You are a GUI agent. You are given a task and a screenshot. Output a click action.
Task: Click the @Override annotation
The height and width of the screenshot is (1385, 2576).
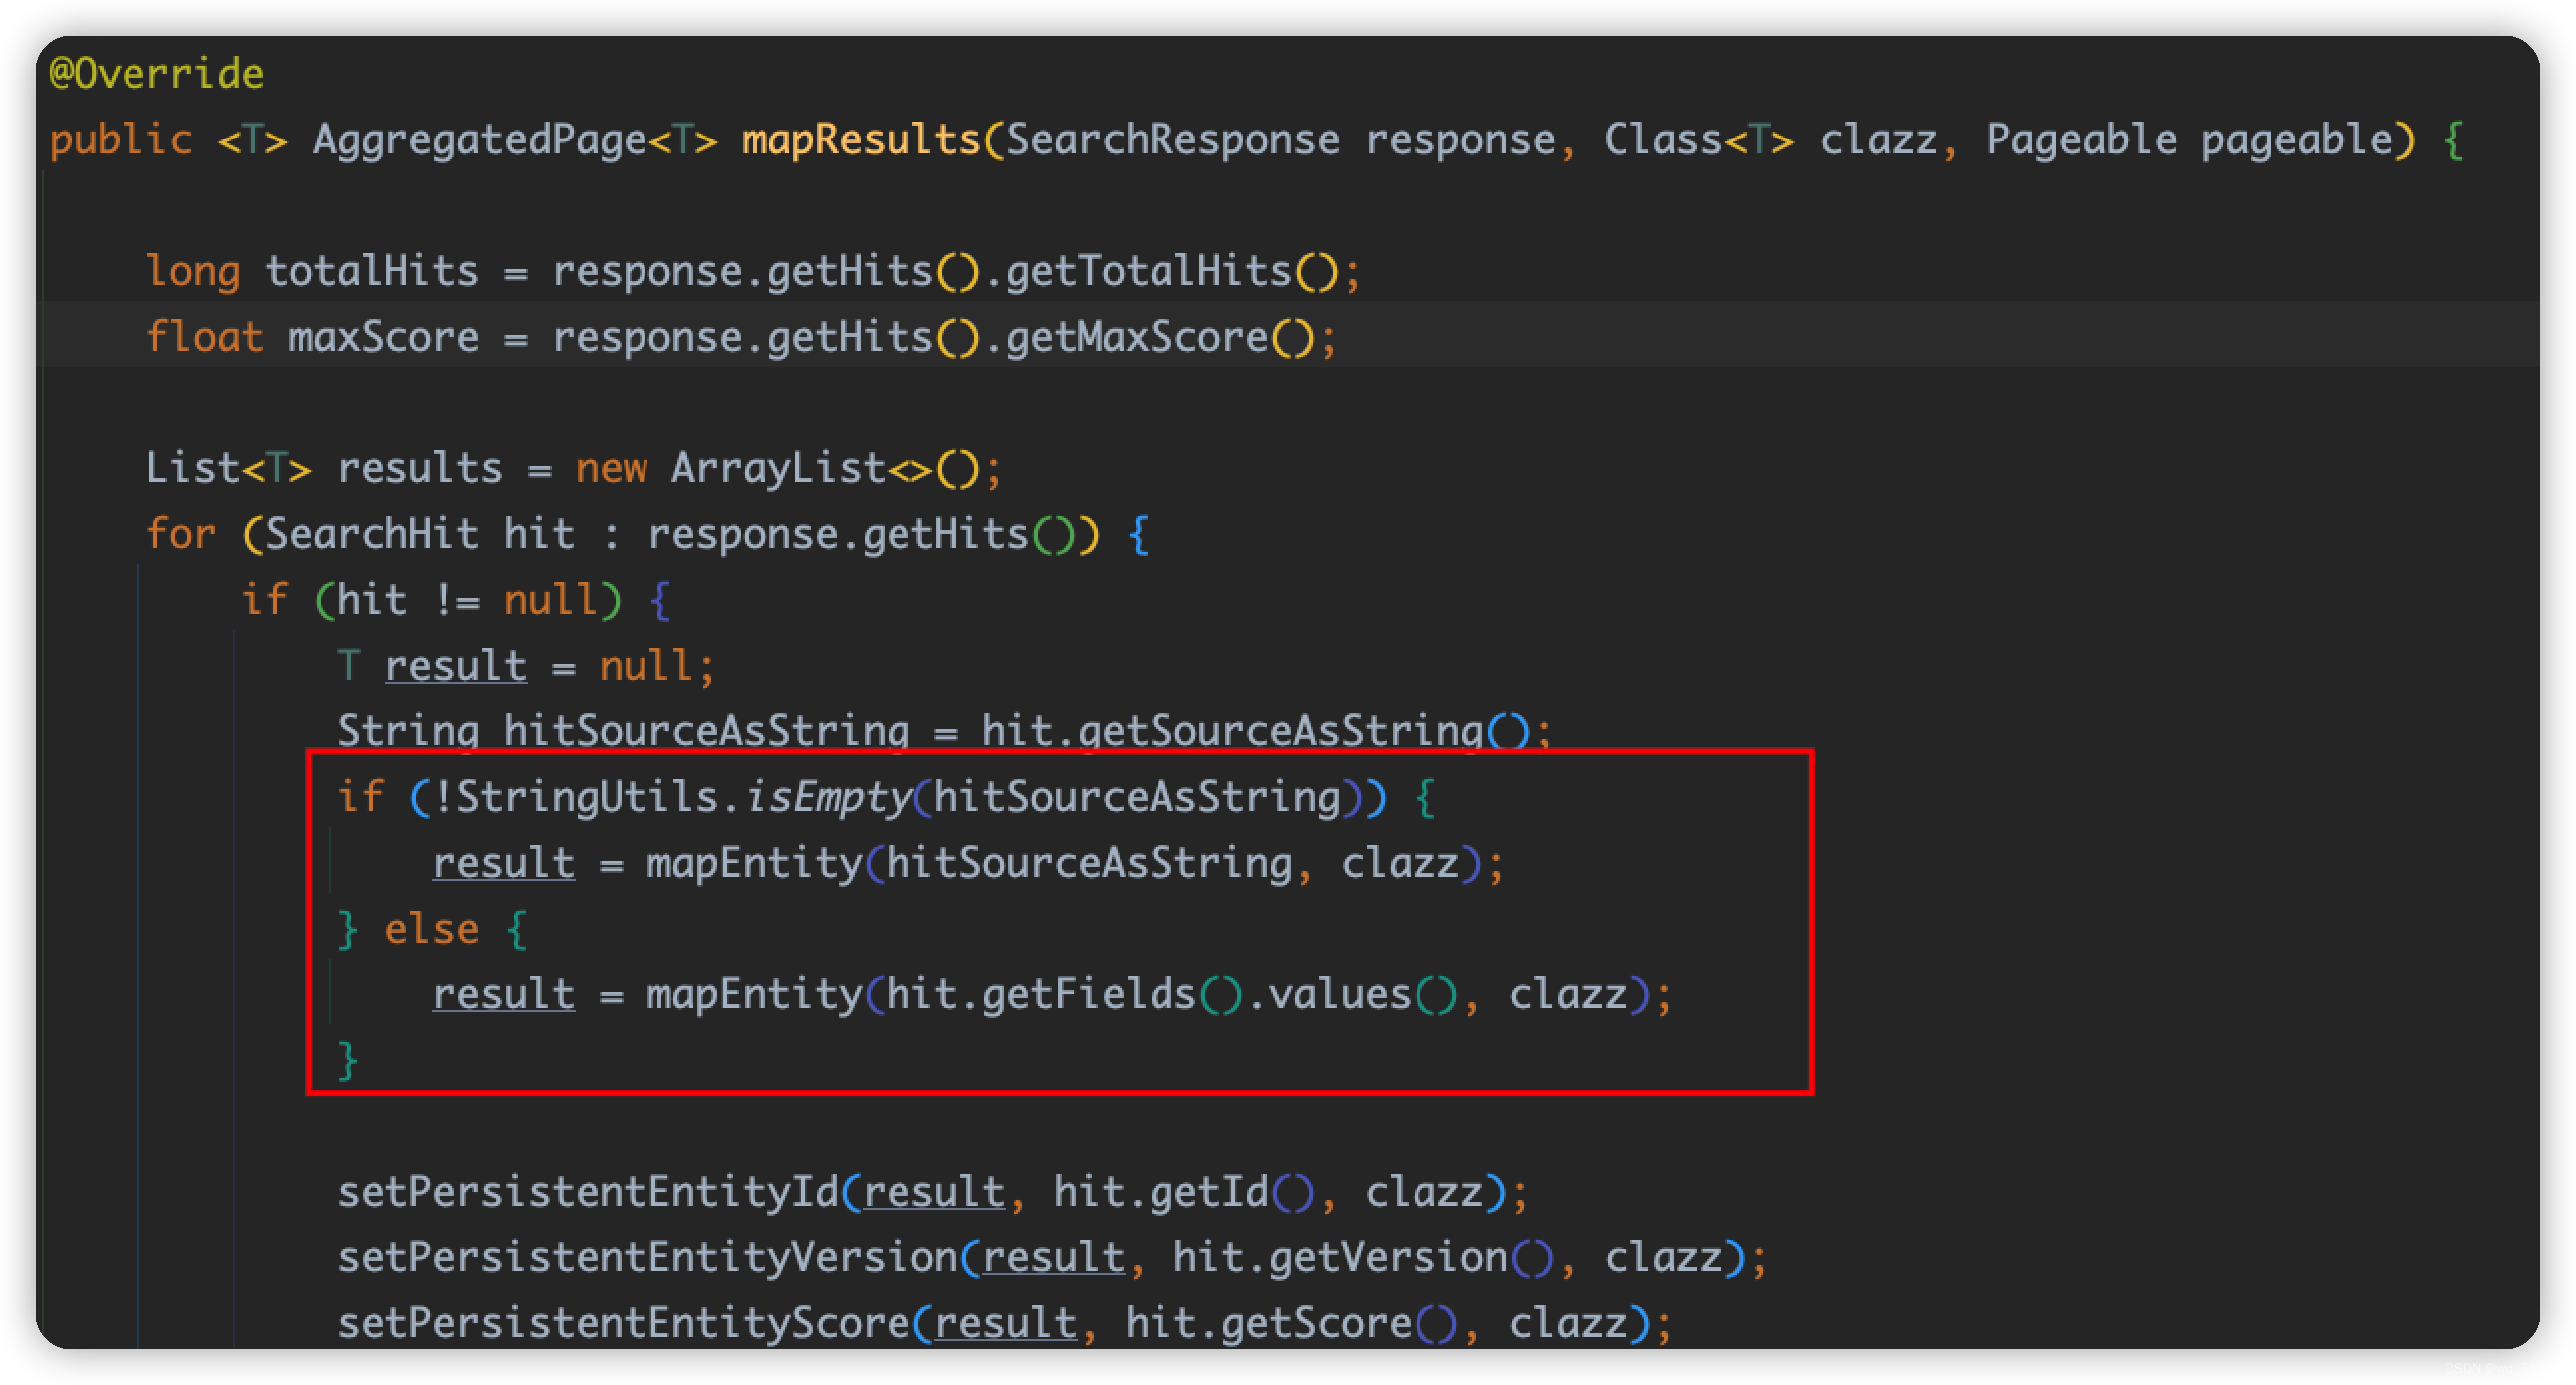[x=156, y=73]
